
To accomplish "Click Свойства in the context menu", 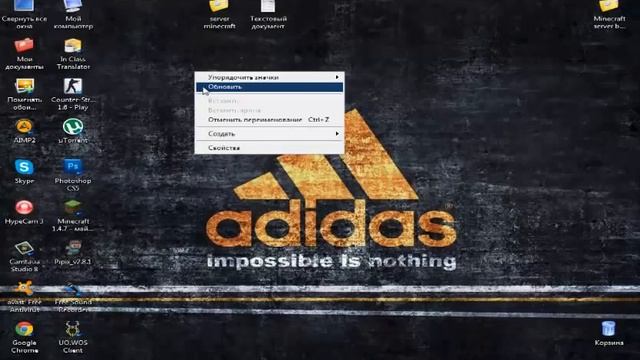I will click(269, 148).
